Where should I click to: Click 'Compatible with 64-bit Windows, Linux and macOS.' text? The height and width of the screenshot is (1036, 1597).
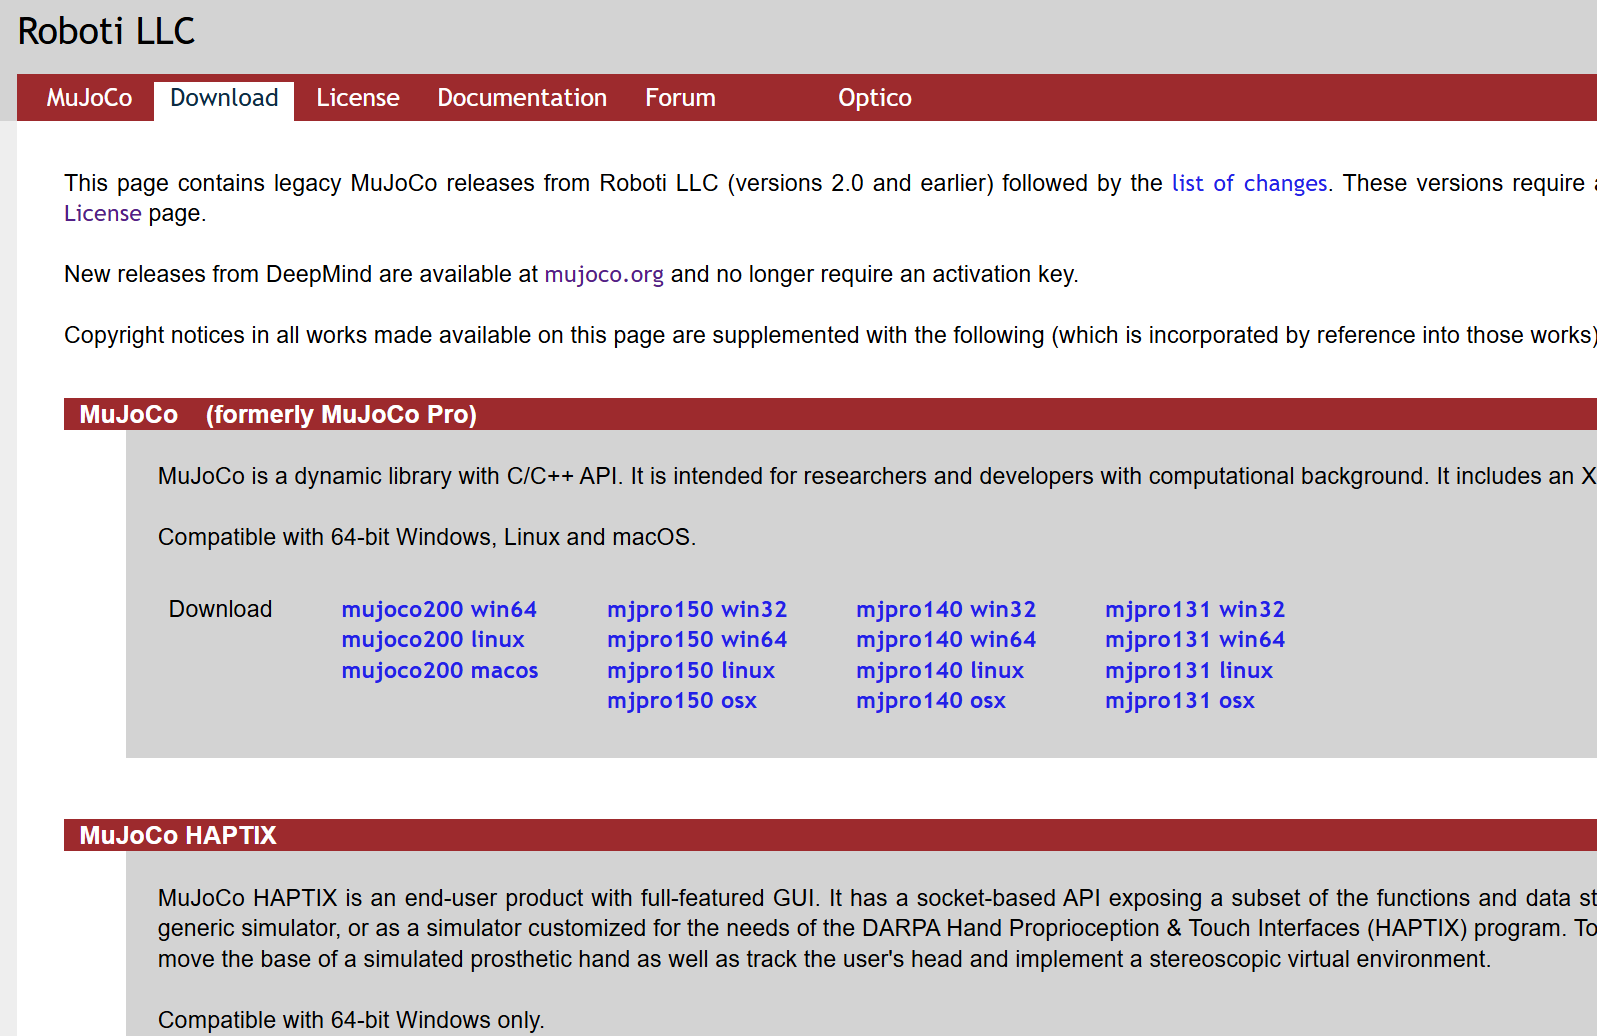[x=427, y=537]
